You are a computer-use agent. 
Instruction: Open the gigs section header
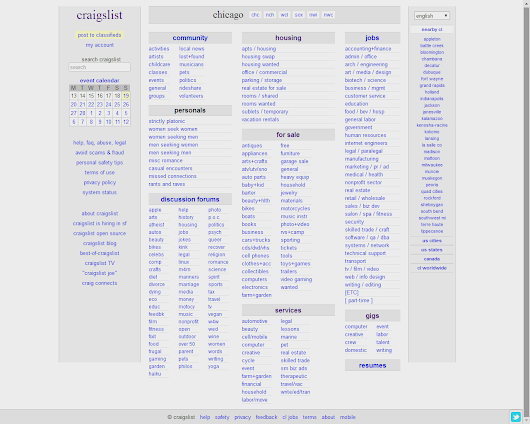(x=372, y=316)
